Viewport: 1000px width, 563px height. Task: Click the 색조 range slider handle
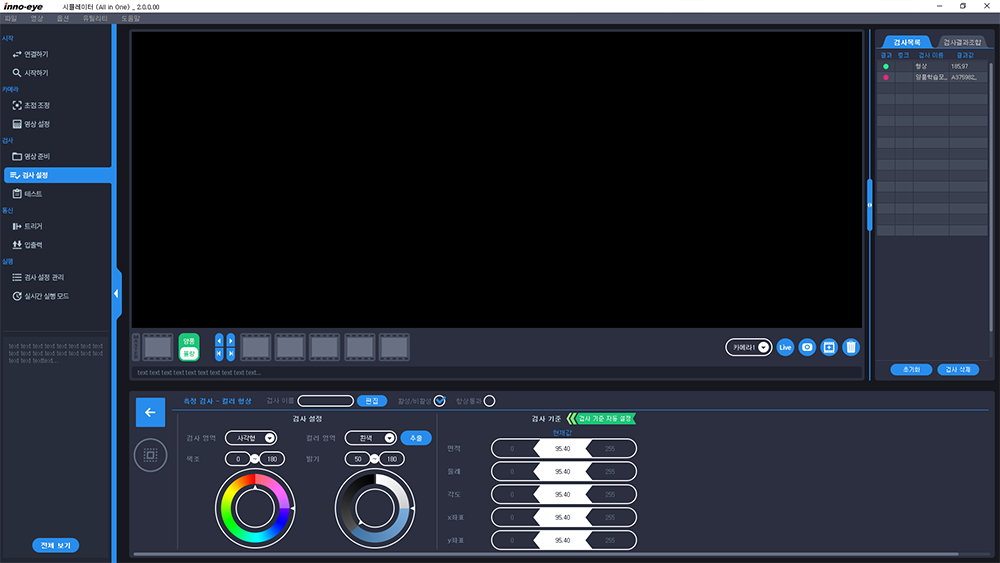pos(254,458)
